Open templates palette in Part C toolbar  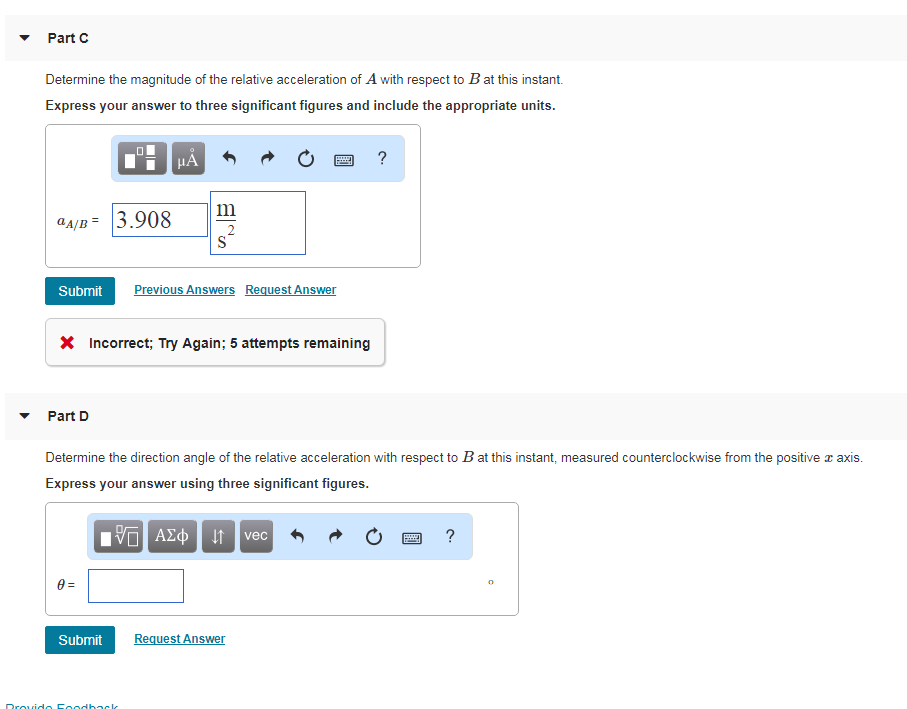[x=142, y=158]
